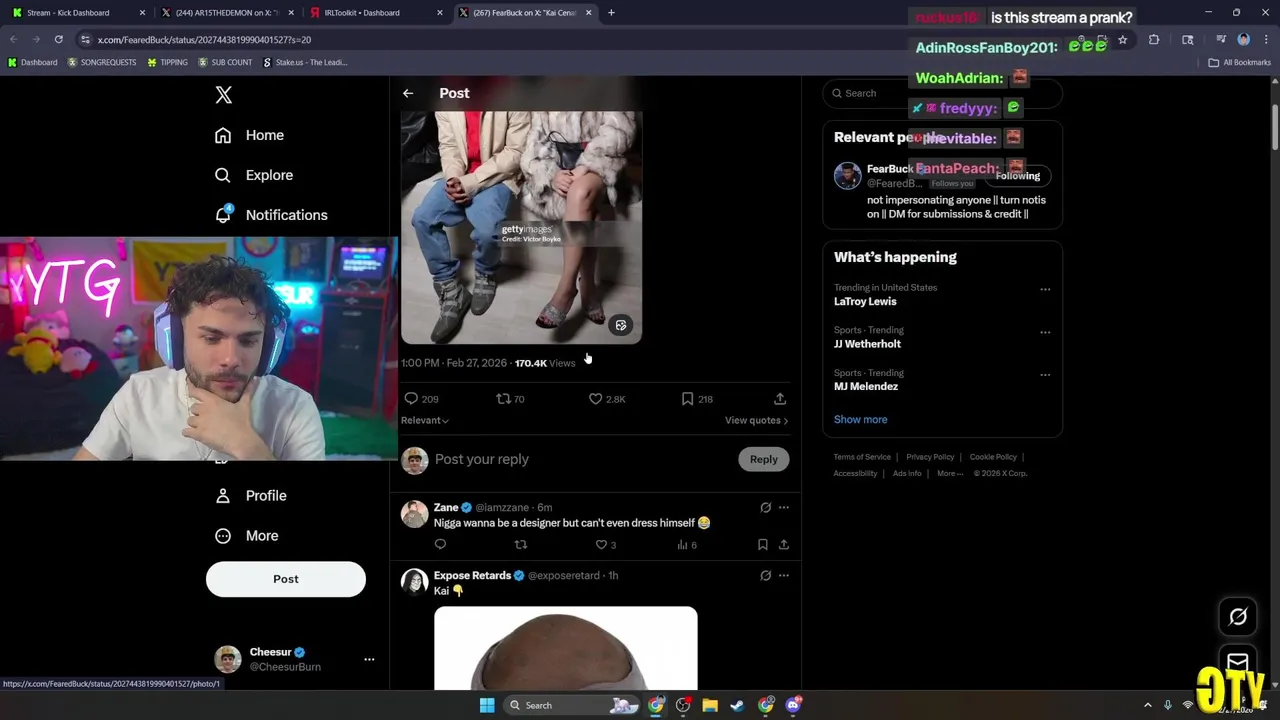Open more options for MJ Melendez trend

1045,375
